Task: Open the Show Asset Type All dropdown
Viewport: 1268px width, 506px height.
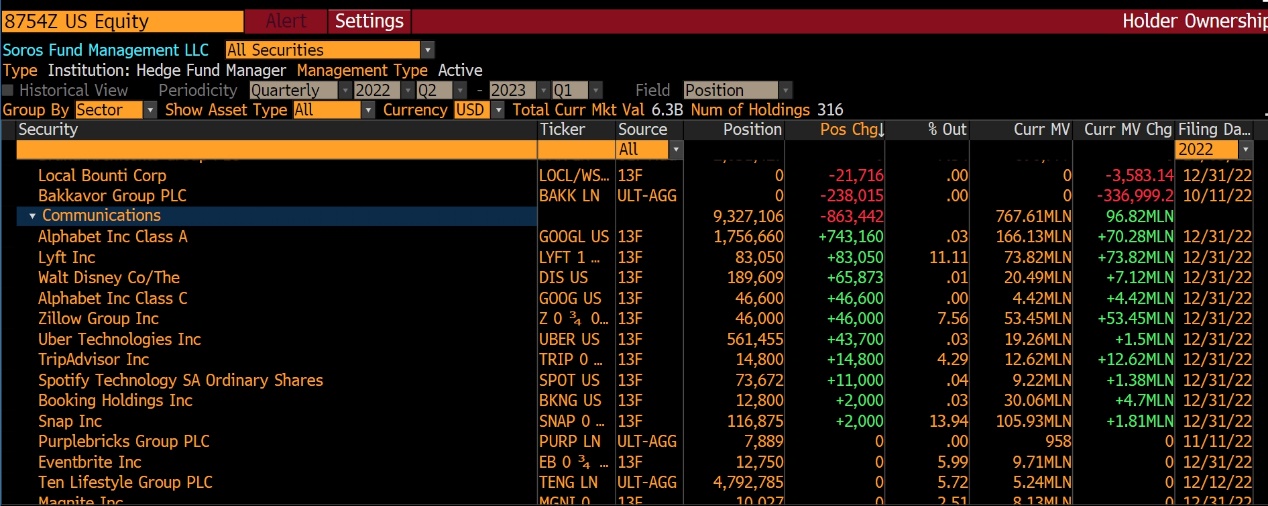Action: point(333,110)
